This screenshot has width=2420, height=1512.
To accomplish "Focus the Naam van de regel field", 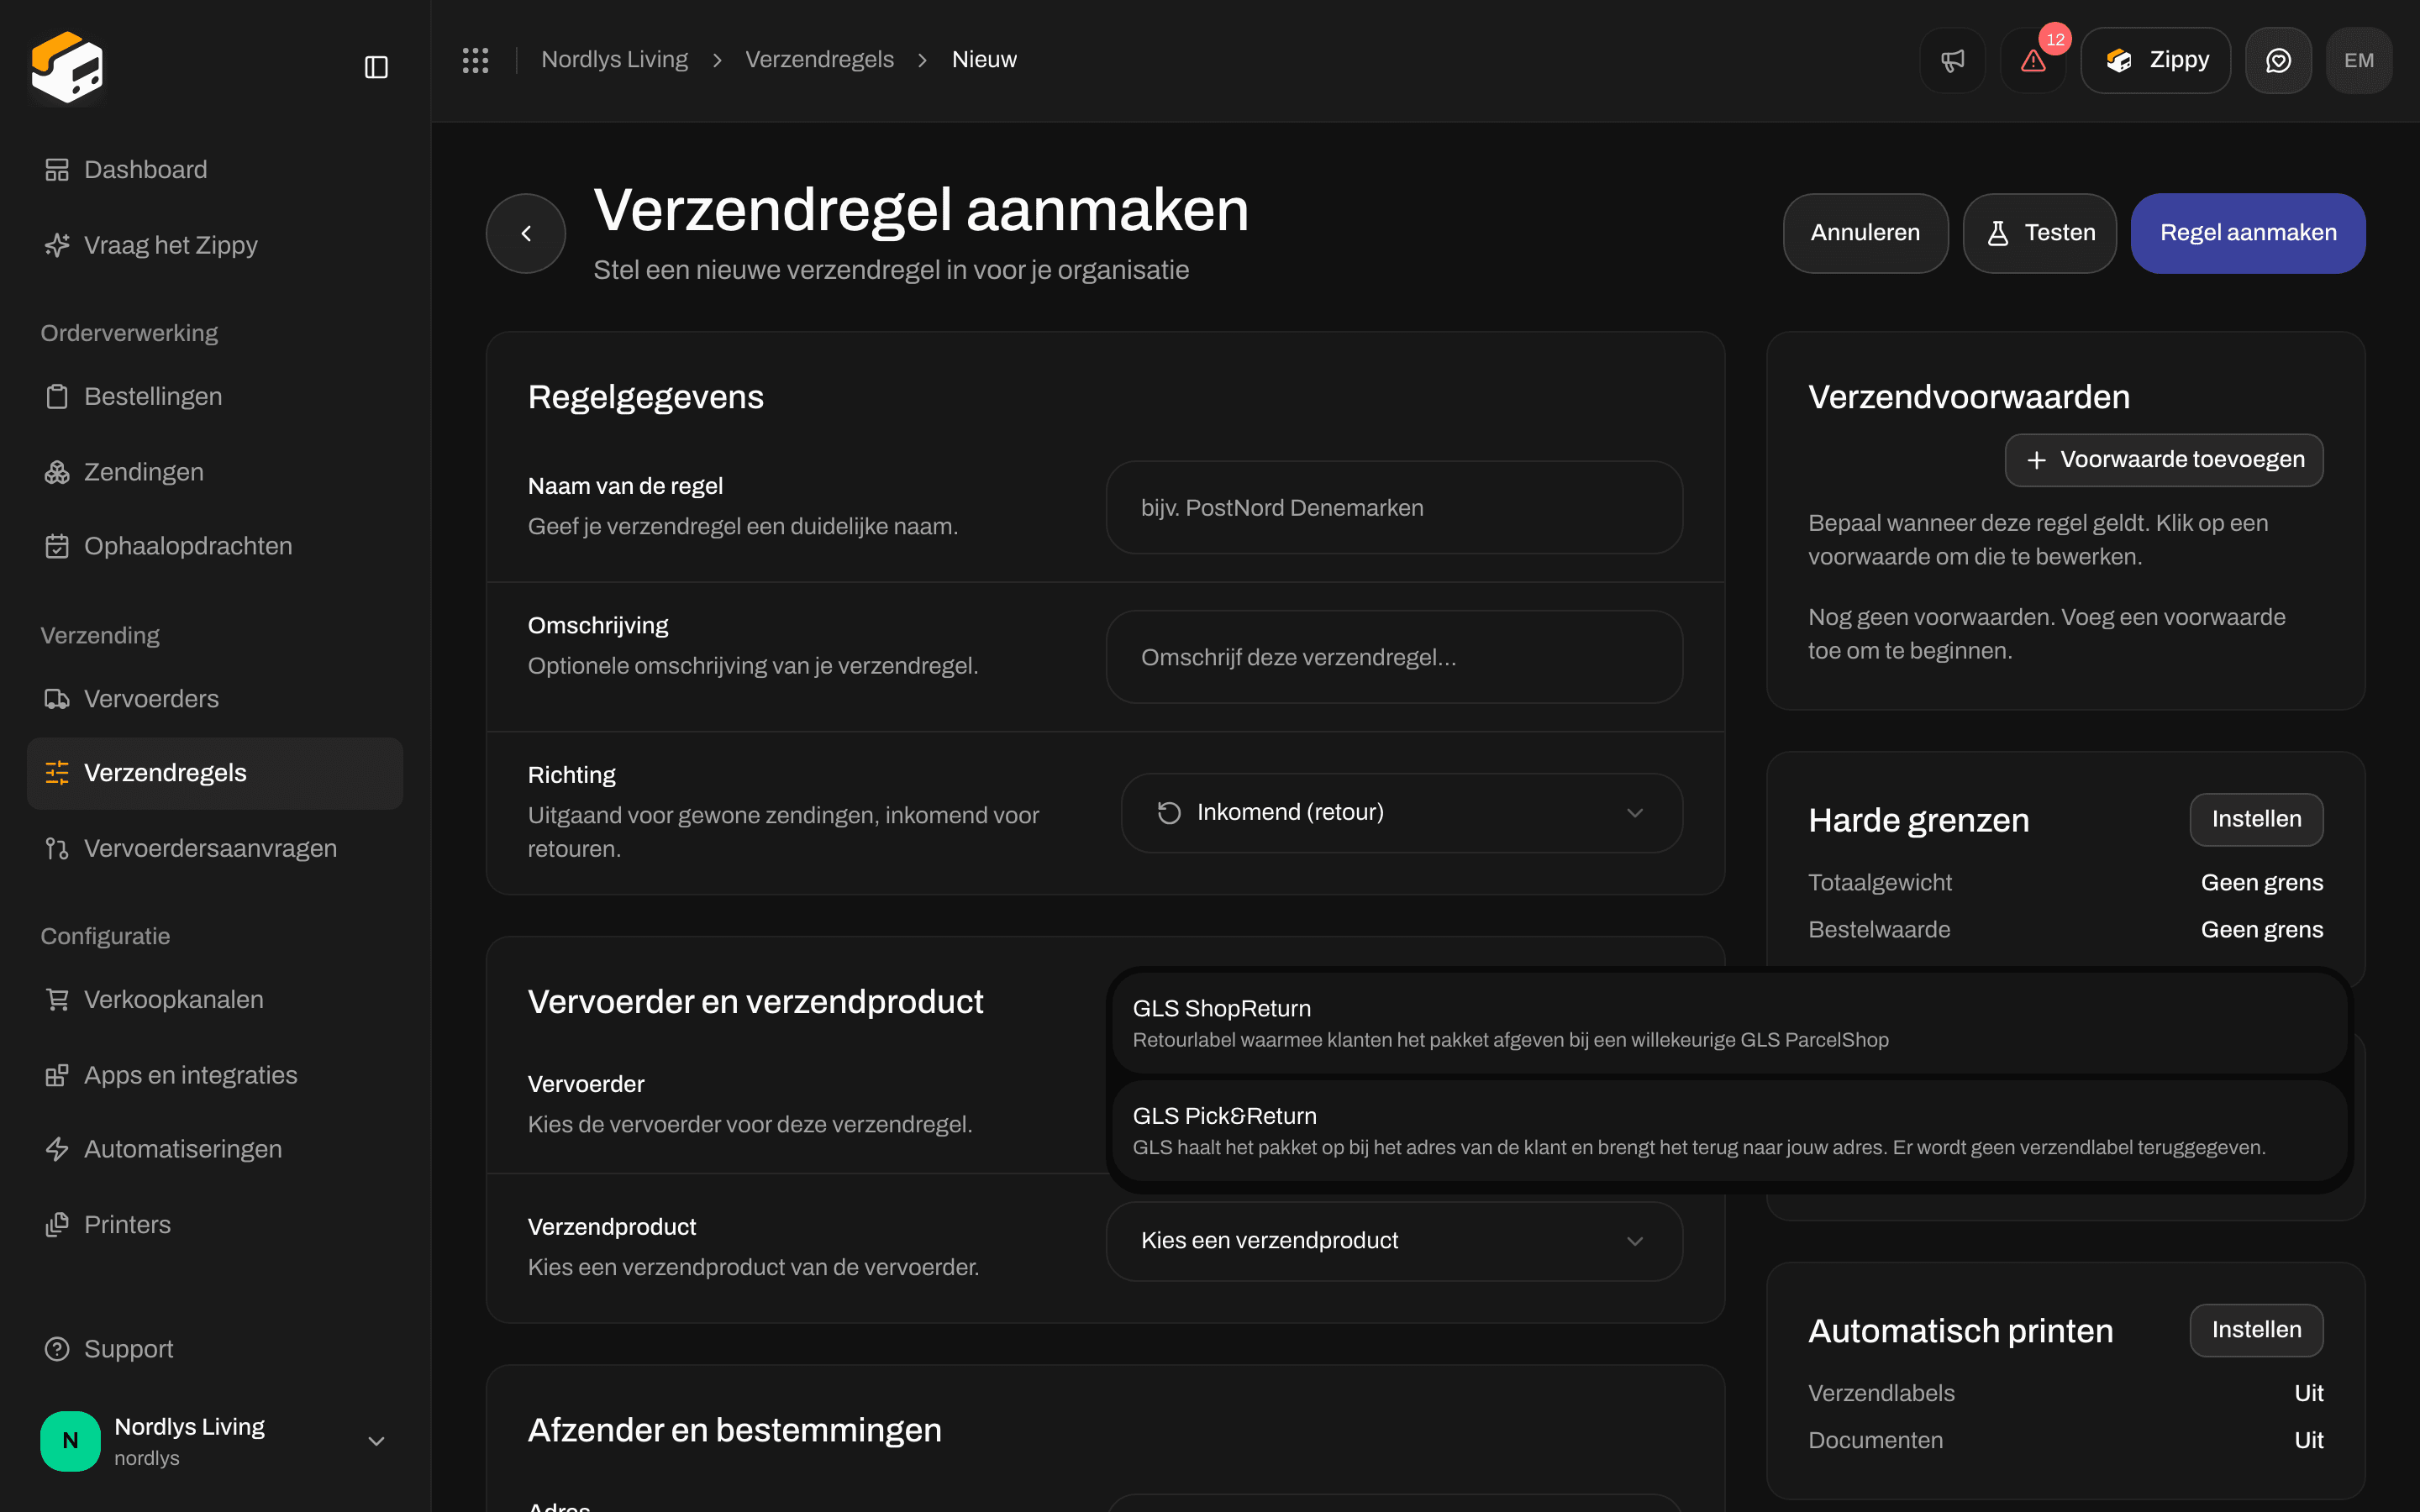I will click(x=1394, y=508).
